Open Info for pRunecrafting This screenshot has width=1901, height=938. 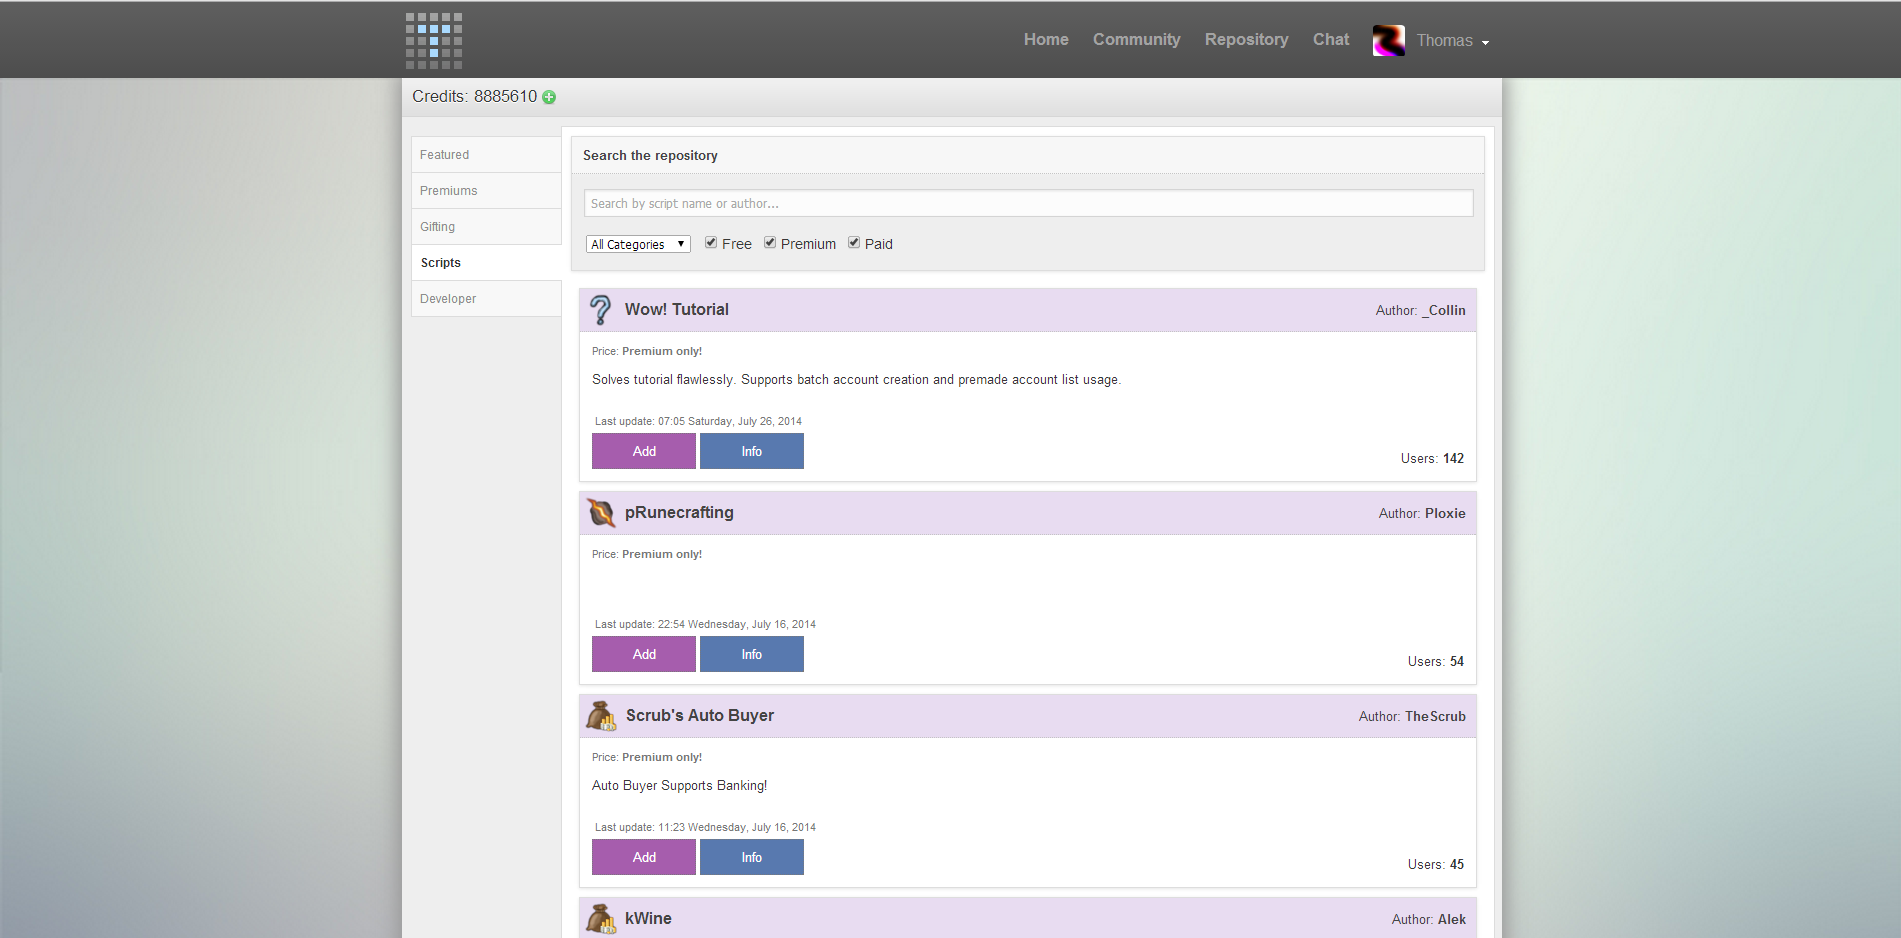coord(752,654)
